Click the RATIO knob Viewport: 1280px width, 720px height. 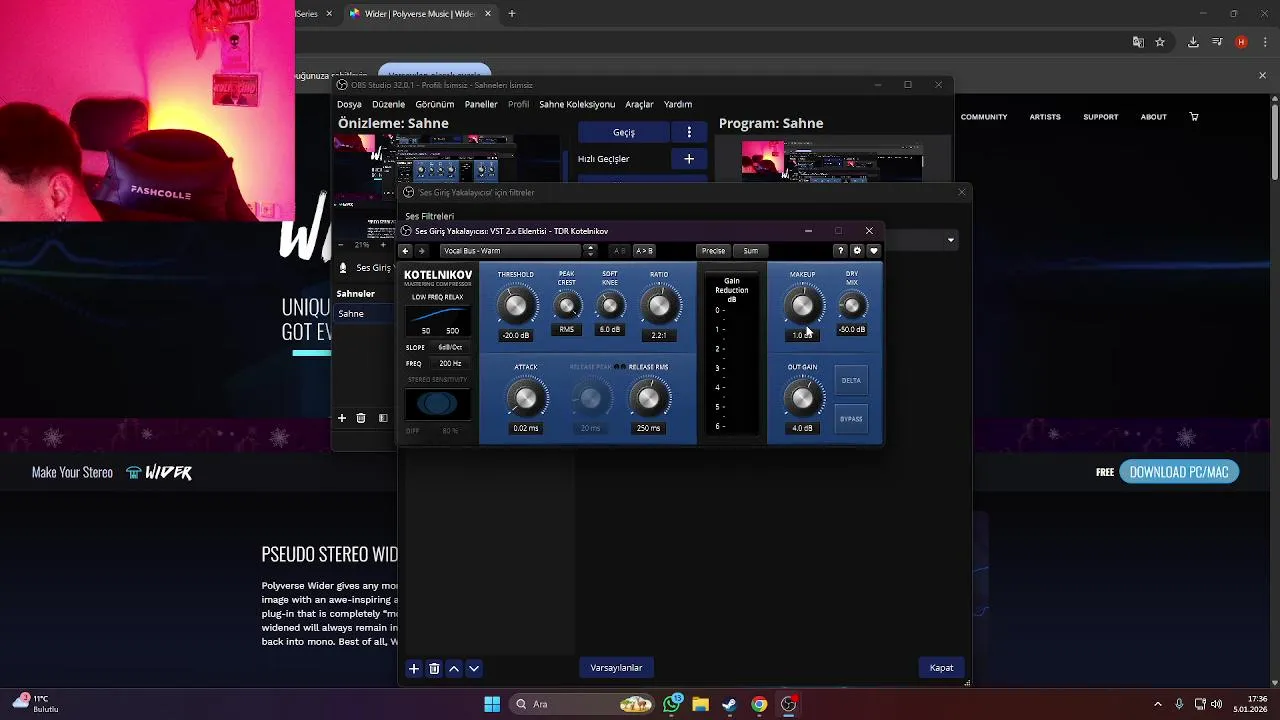click(x=659, y=306)
